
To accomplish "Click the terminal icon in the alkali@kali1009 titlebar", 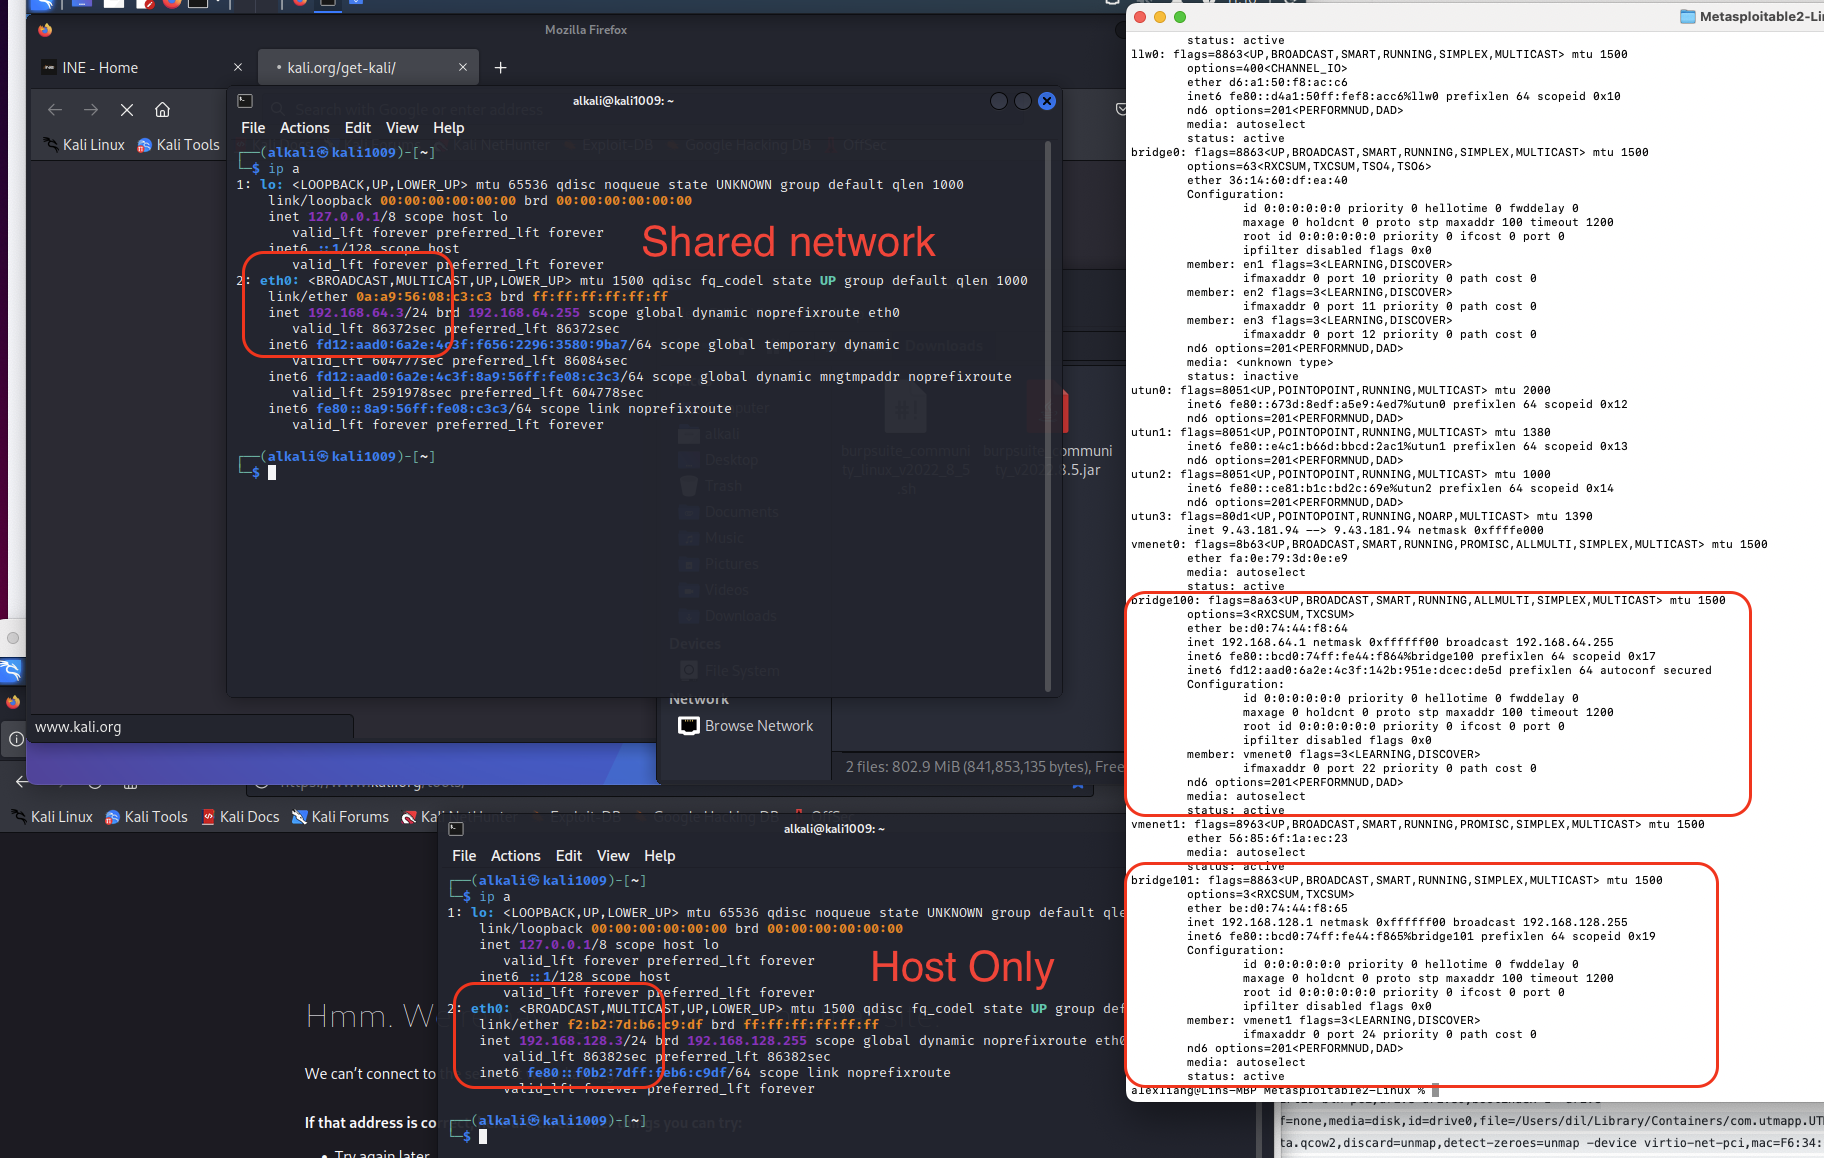I will coord(245,100).
